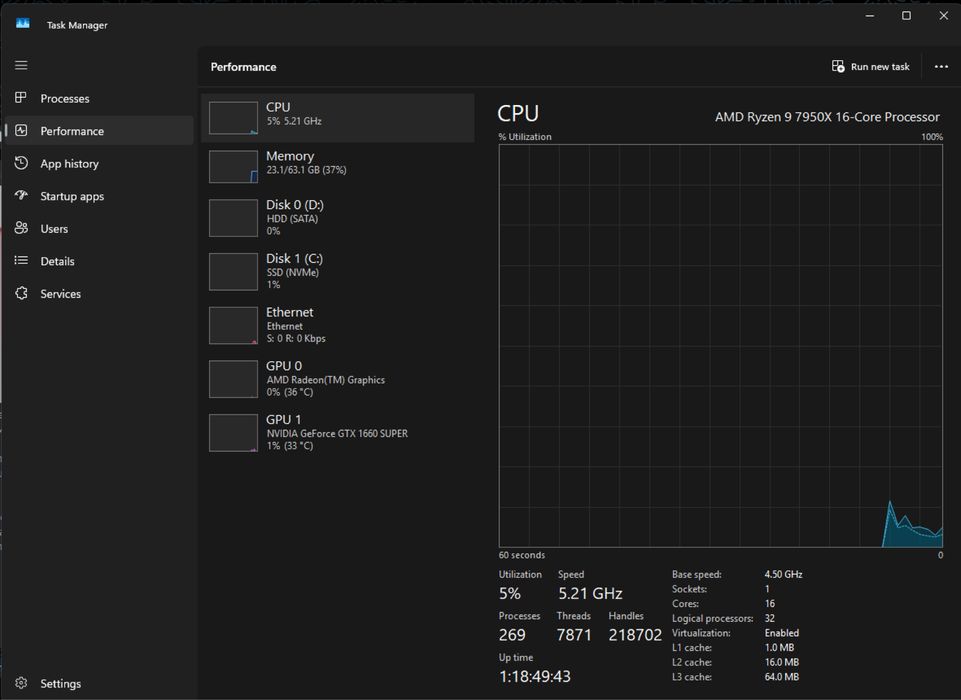Viewport: 961px width, 700px height.
Task: Open App history via its clock icon
Action: point(21,163)
